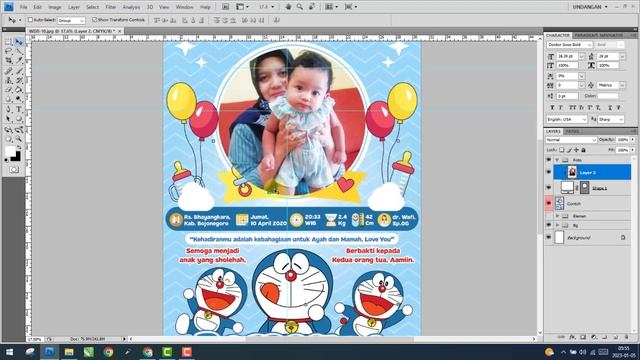Select the Move tool in the toolbox

(x=19, y=42)
